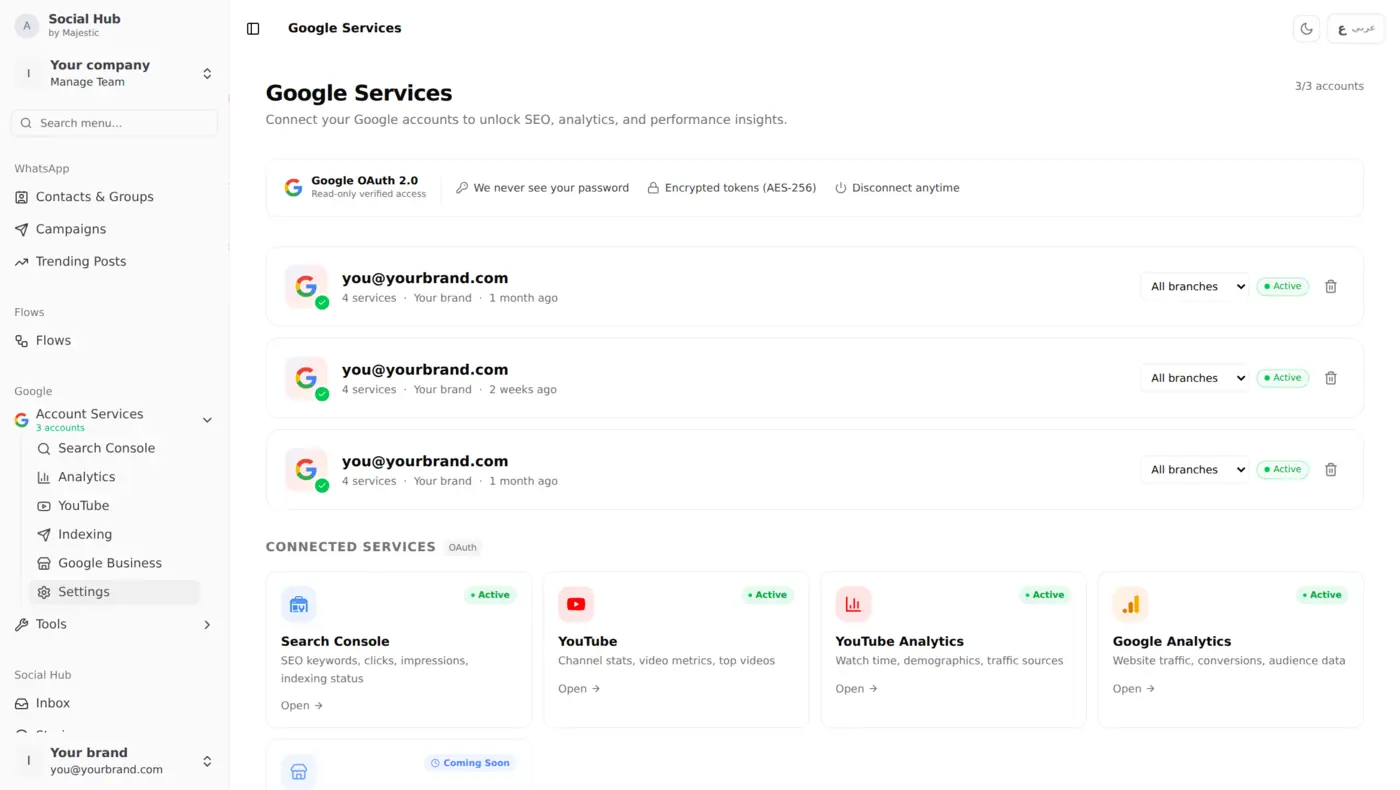Open the YouTube Analytics service link
The height and width of the screenshot is (790, 1400).
(x=857, y=689)
